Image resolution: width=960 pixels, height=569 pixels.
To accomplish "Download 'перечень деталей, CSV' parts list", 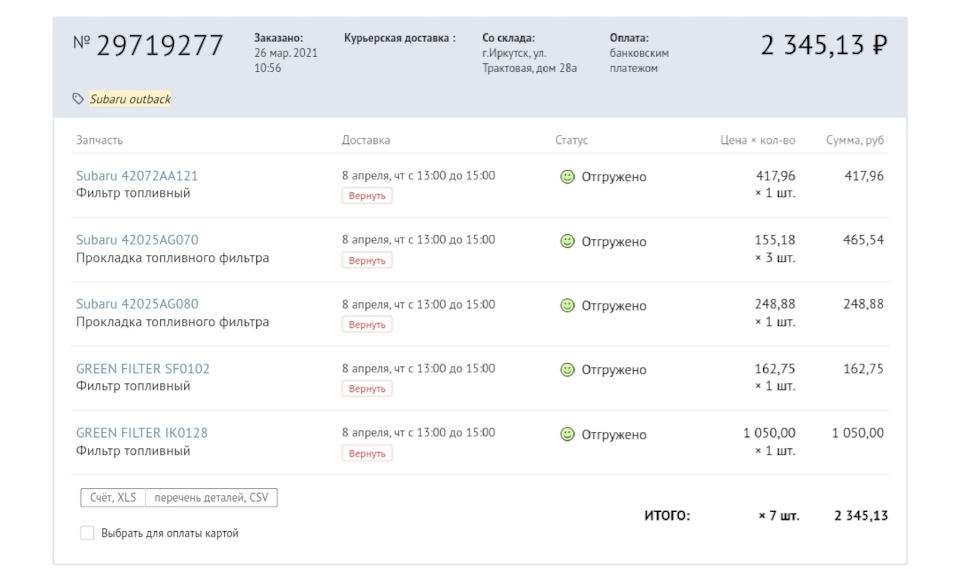I will coord(211,498).
